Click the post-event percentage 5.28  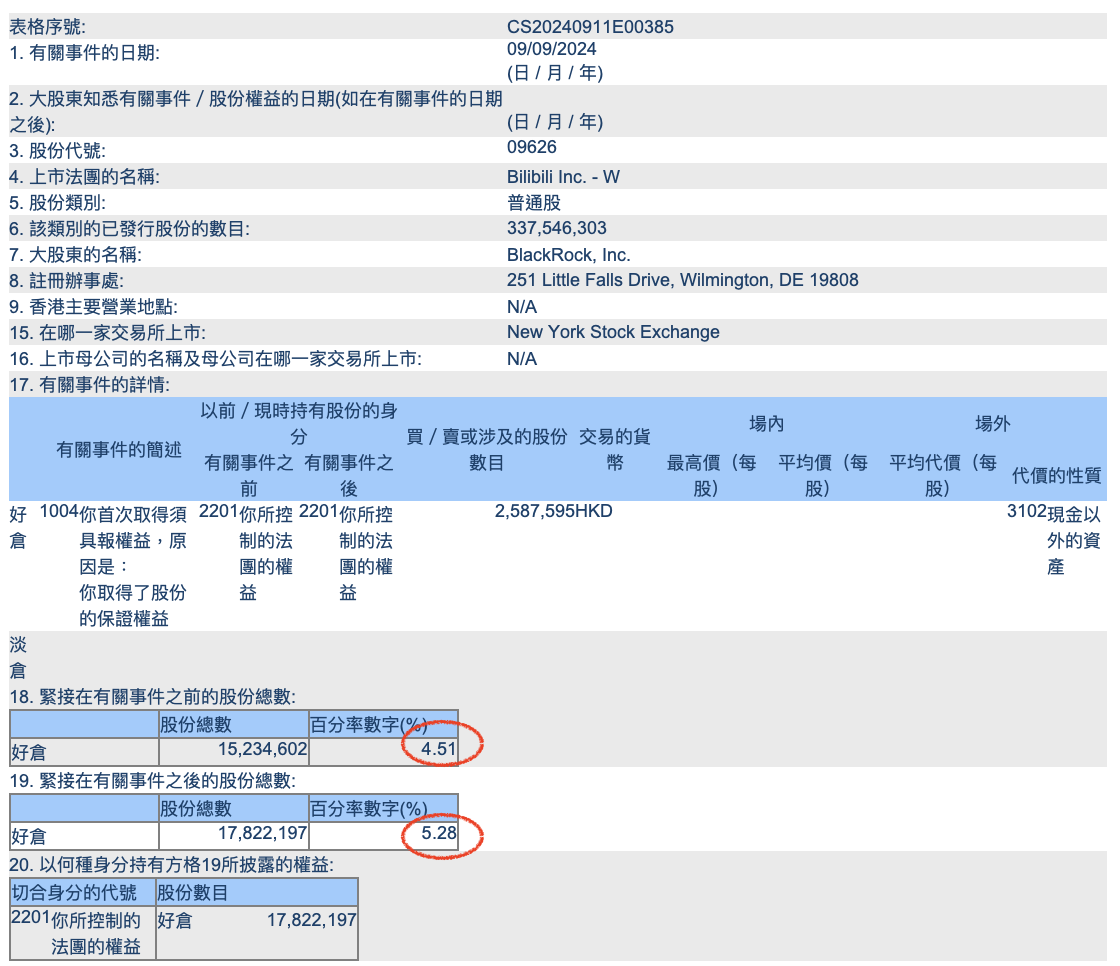pyautogui.click(x=438, y=833)
